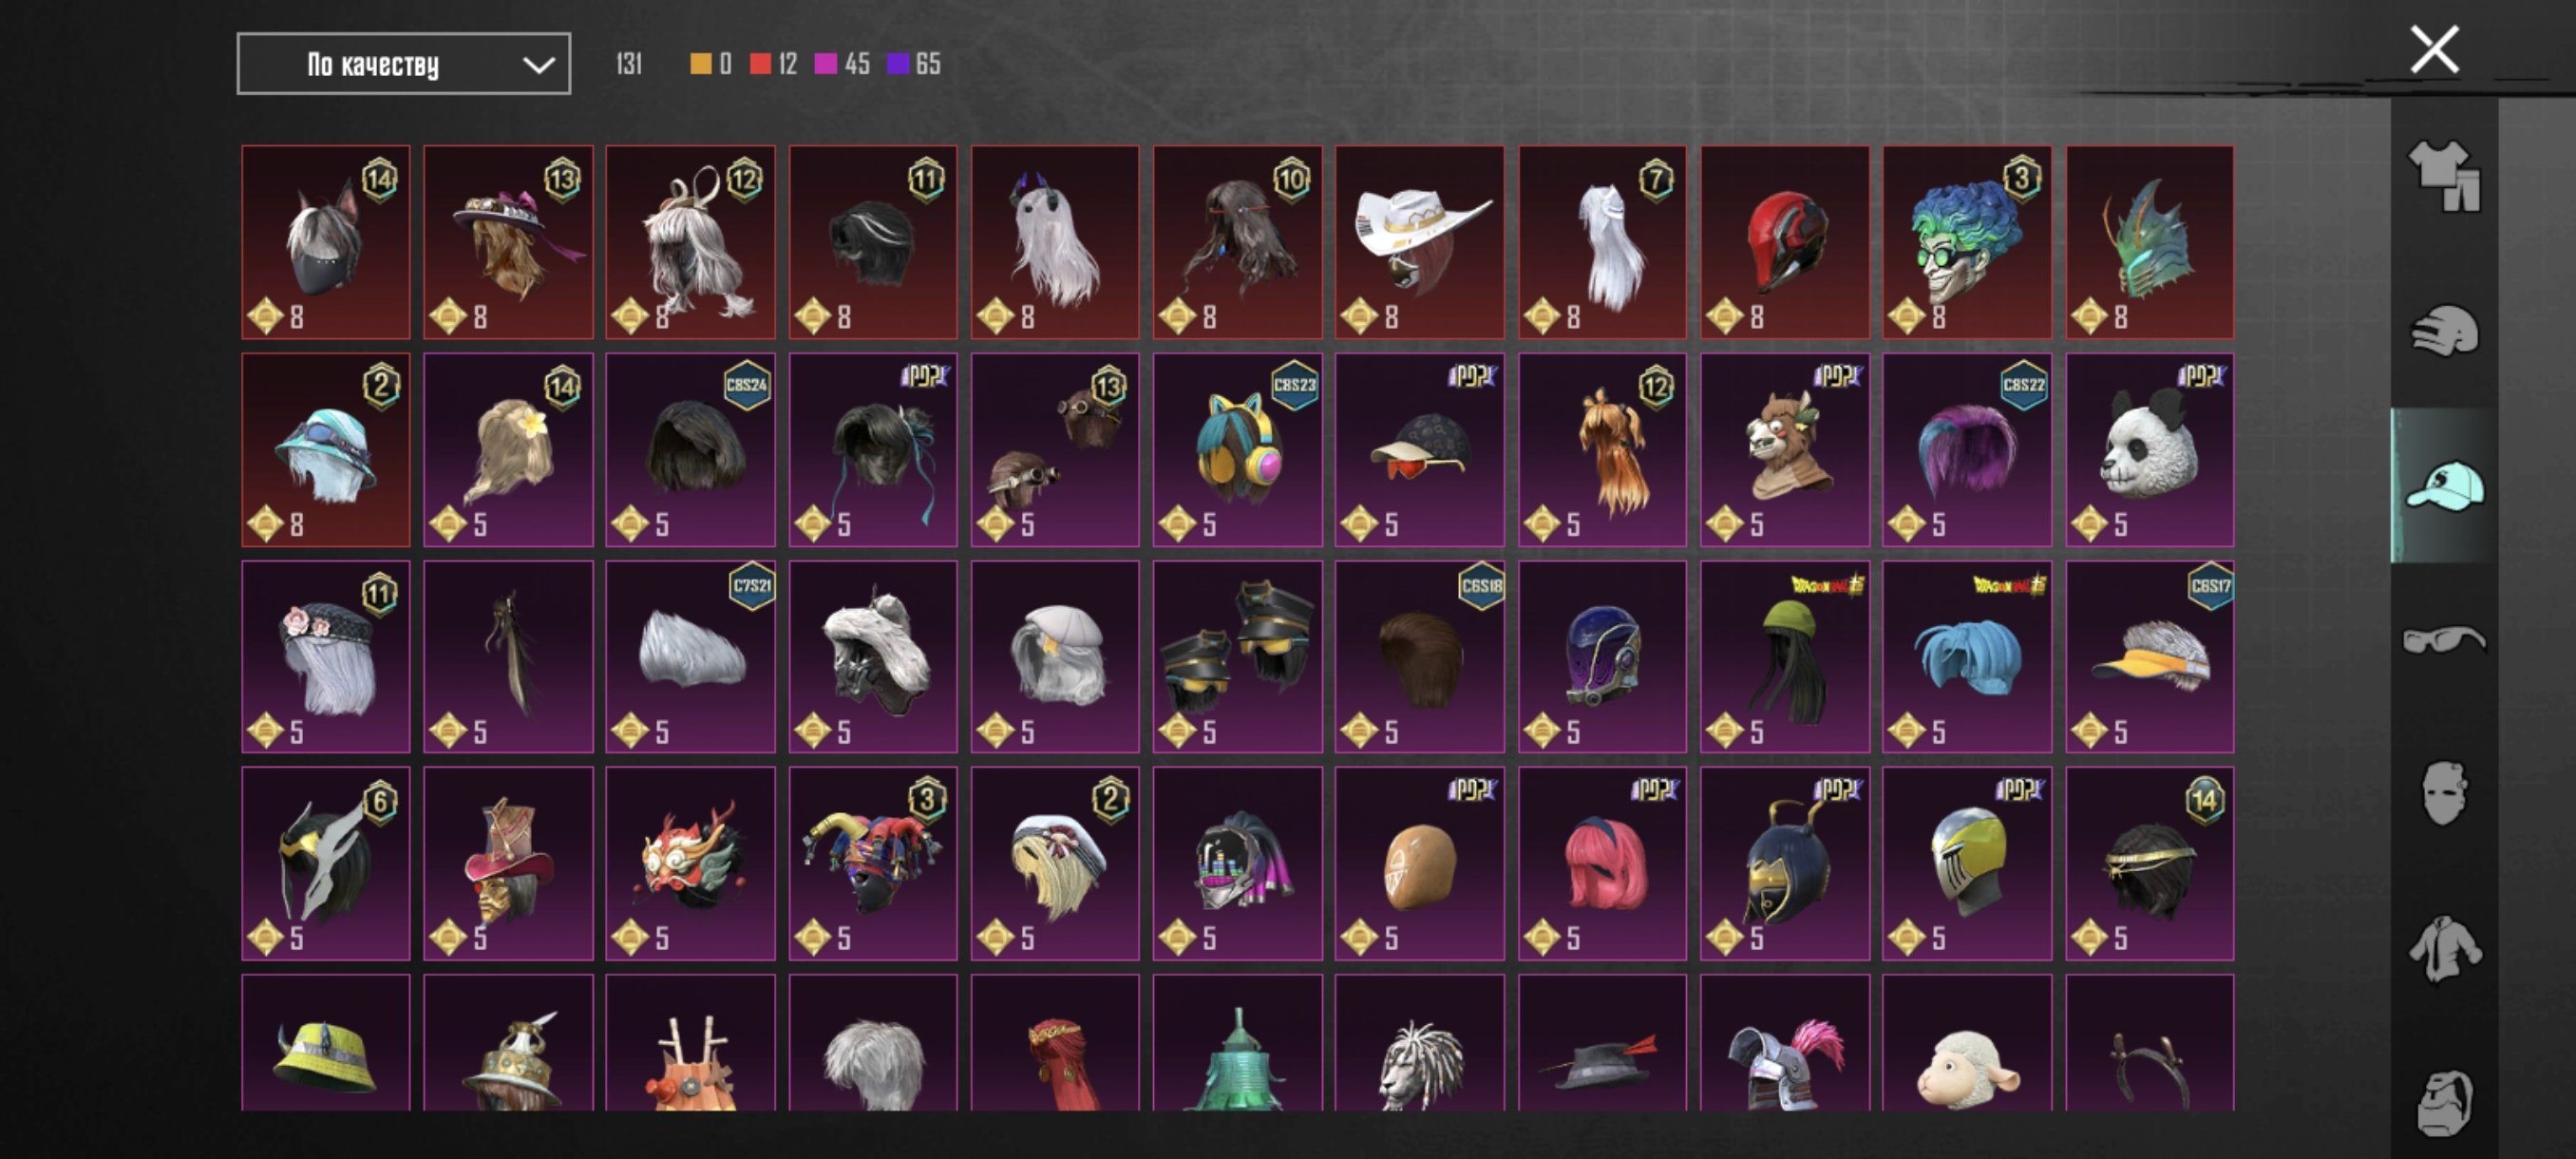Select the sheep head item

tap(1966, 1042)
